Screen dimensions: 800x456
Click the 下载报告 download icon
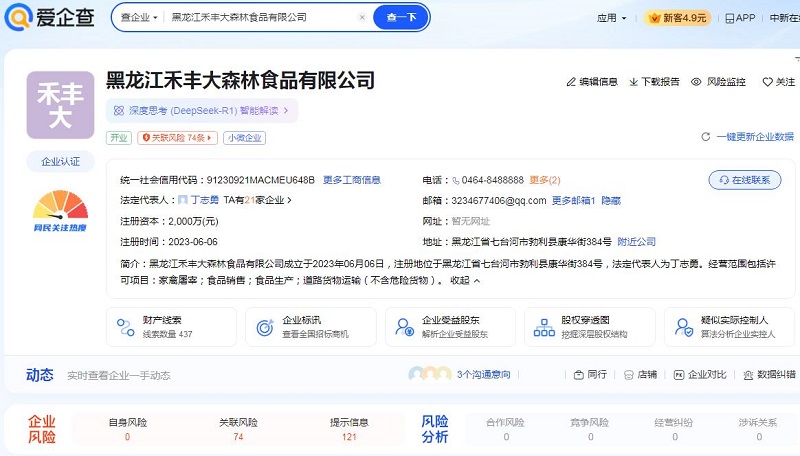coord(632,82)
